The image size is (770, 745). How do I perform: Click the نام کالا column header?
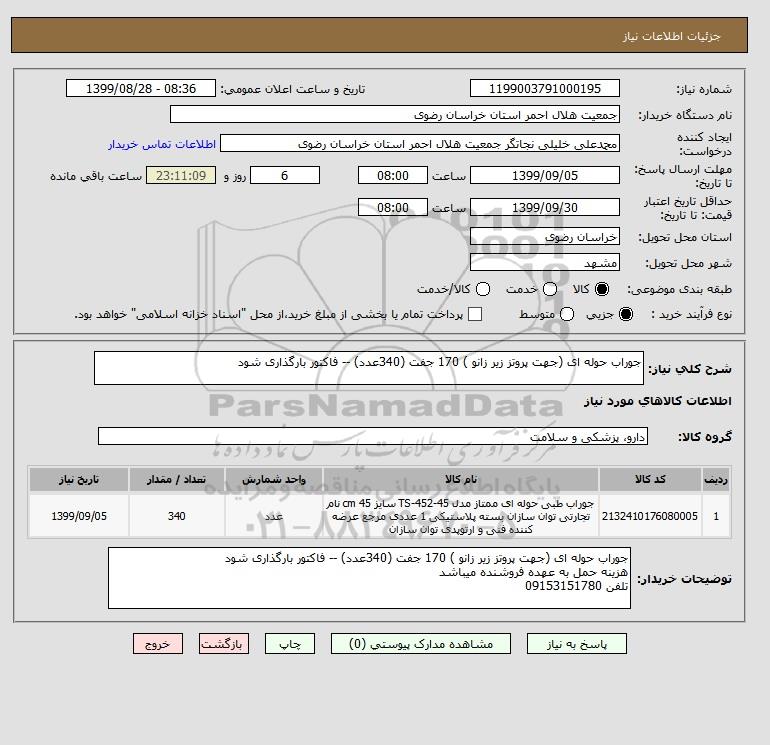pyautogui.click(x=461, y=479)
